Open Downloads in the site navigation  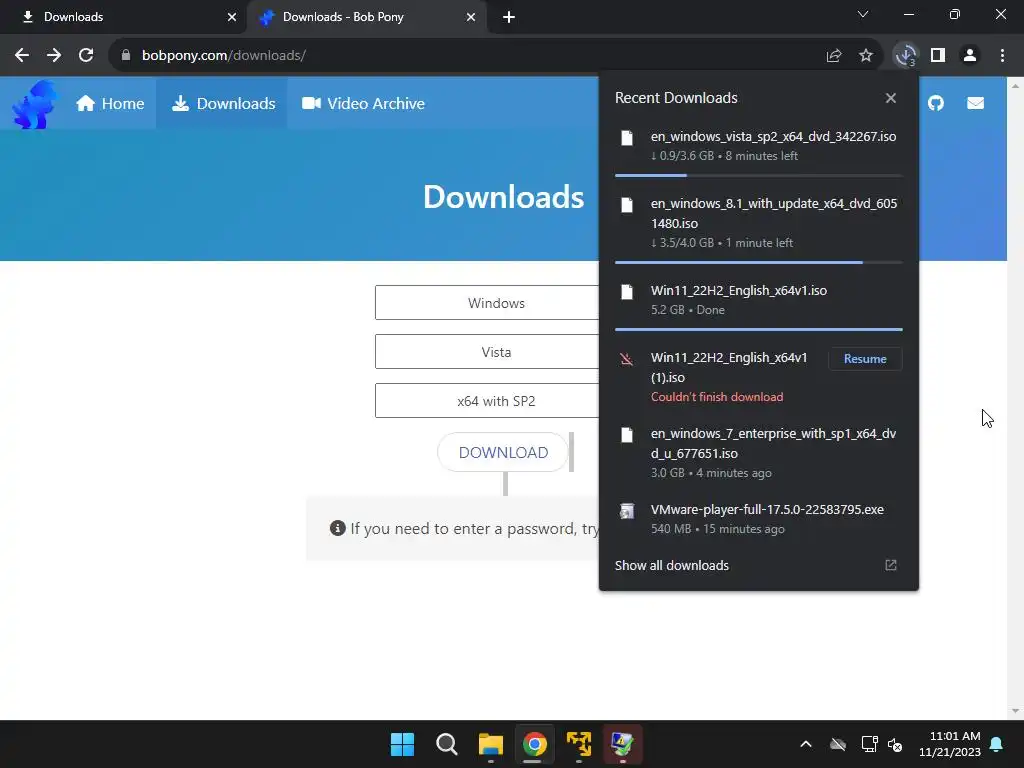click(223, 103)
